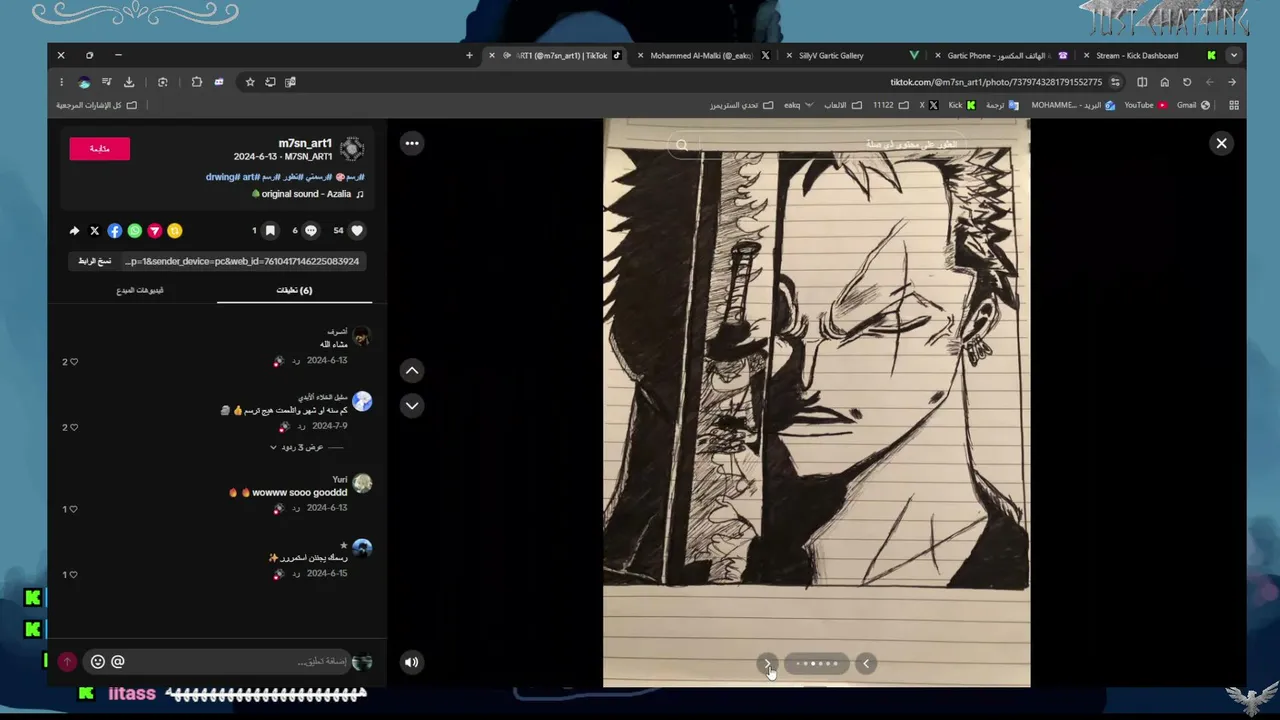Open the browser downloads
This screenshot has height=720, width=1280.
[129, 82]
